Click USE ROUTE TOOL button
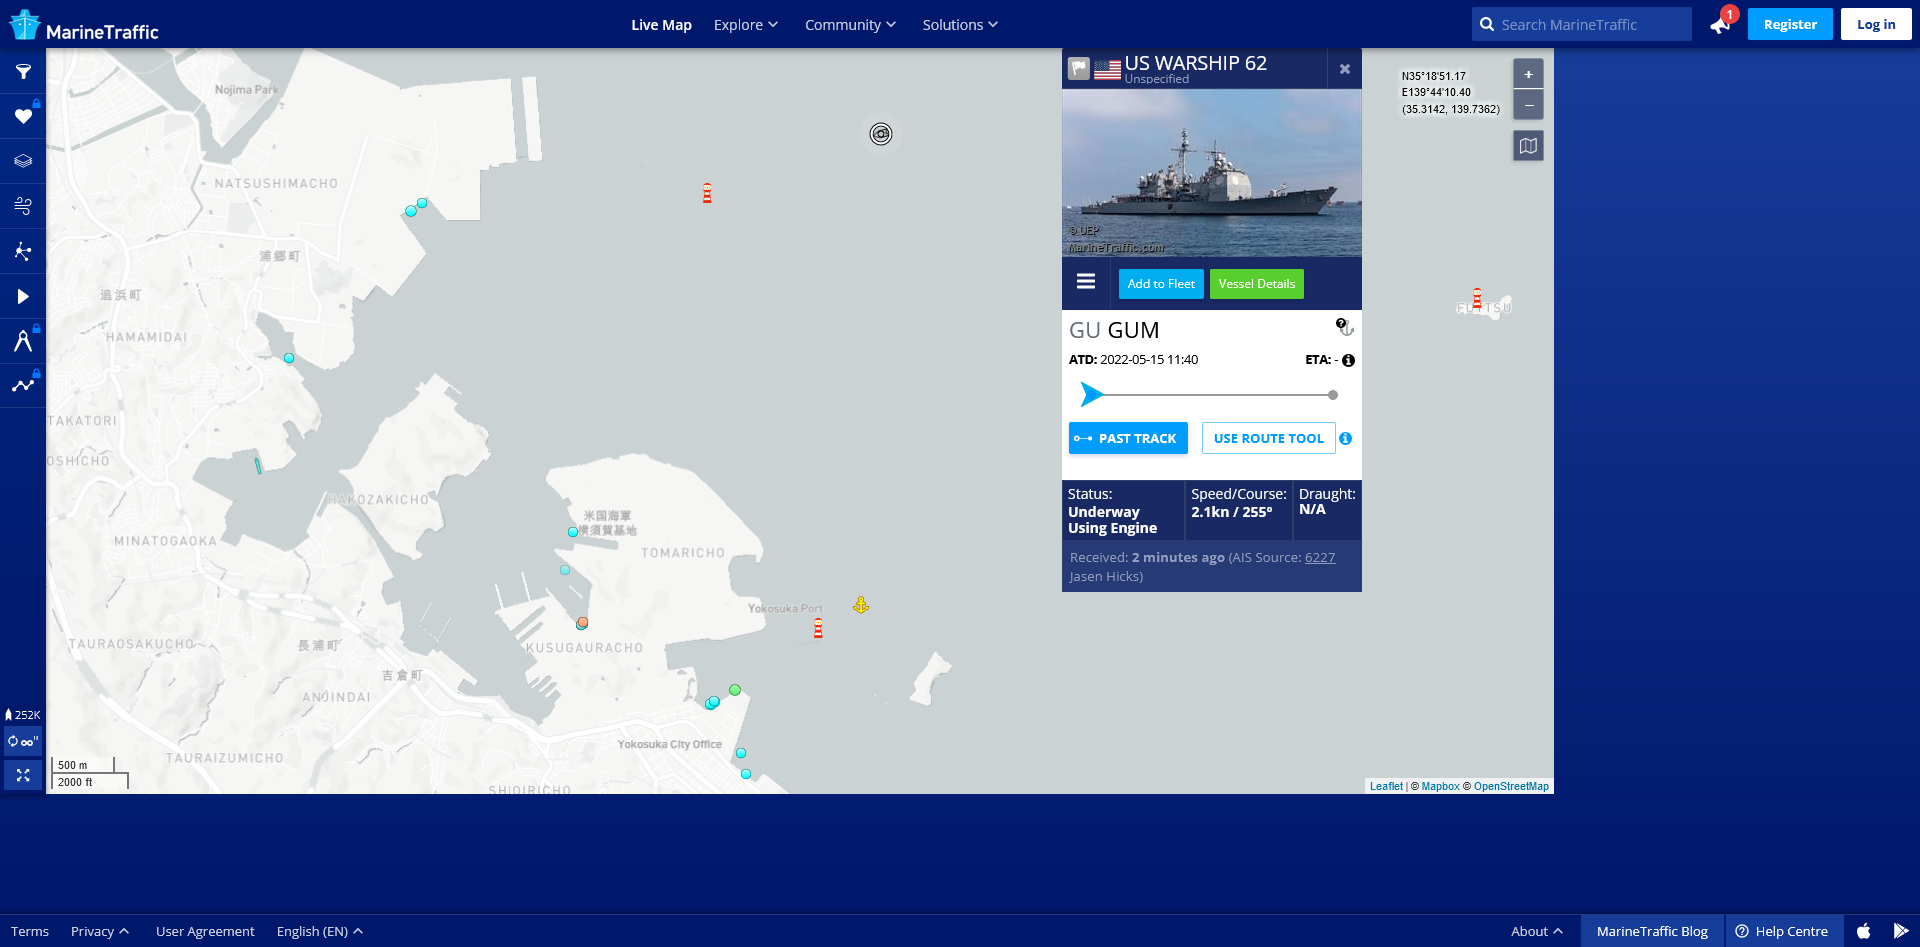This screenshot has width=1920, height=947. point(1269,438)
